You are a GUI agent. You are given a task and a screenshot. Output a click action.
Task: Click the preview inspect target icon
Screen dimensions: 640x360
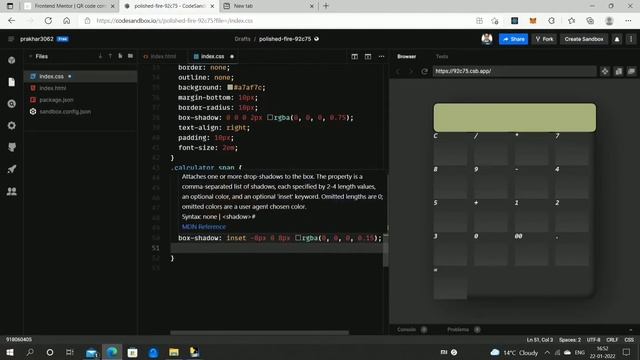tap(605, 71)
